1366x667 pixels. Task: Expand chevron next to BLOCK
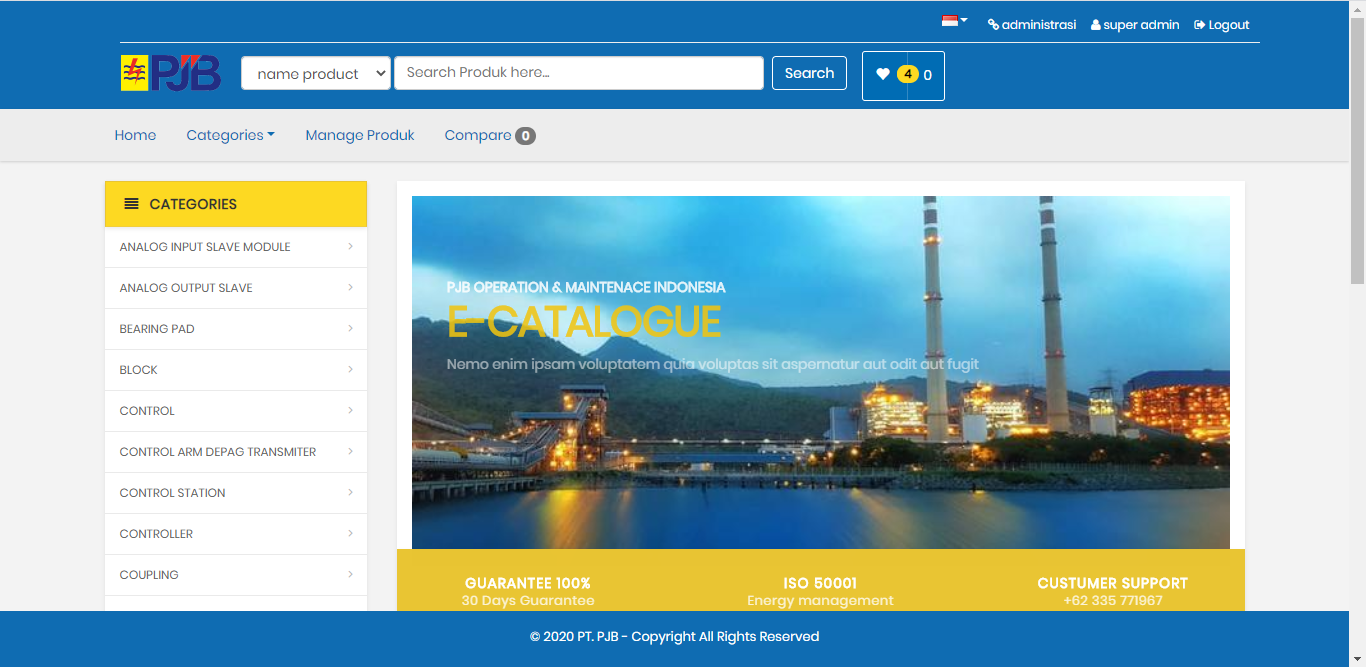[x=350, y=369]
